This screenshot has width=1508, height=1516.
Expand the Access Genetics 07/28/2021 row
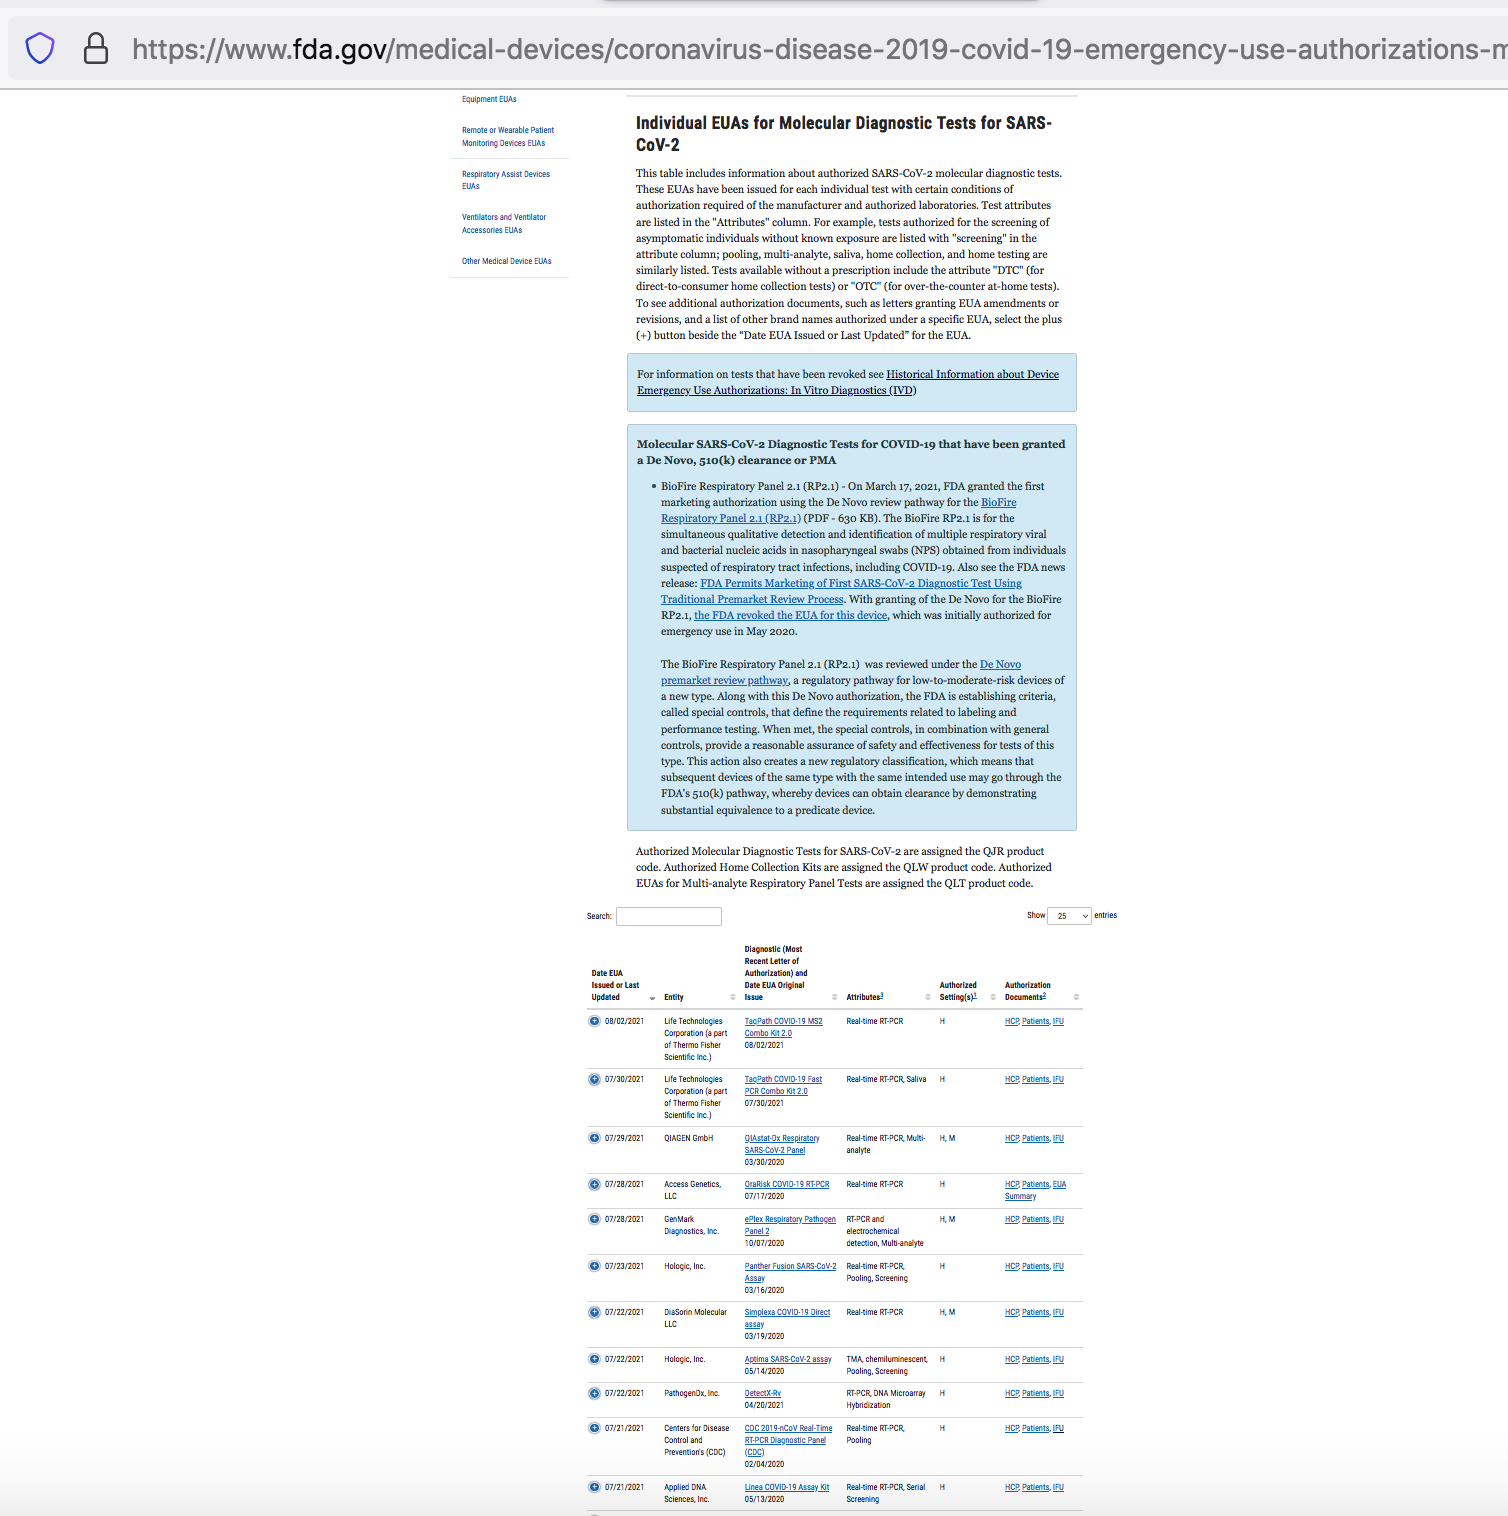pyautogui.click(x=594, y=1184)
